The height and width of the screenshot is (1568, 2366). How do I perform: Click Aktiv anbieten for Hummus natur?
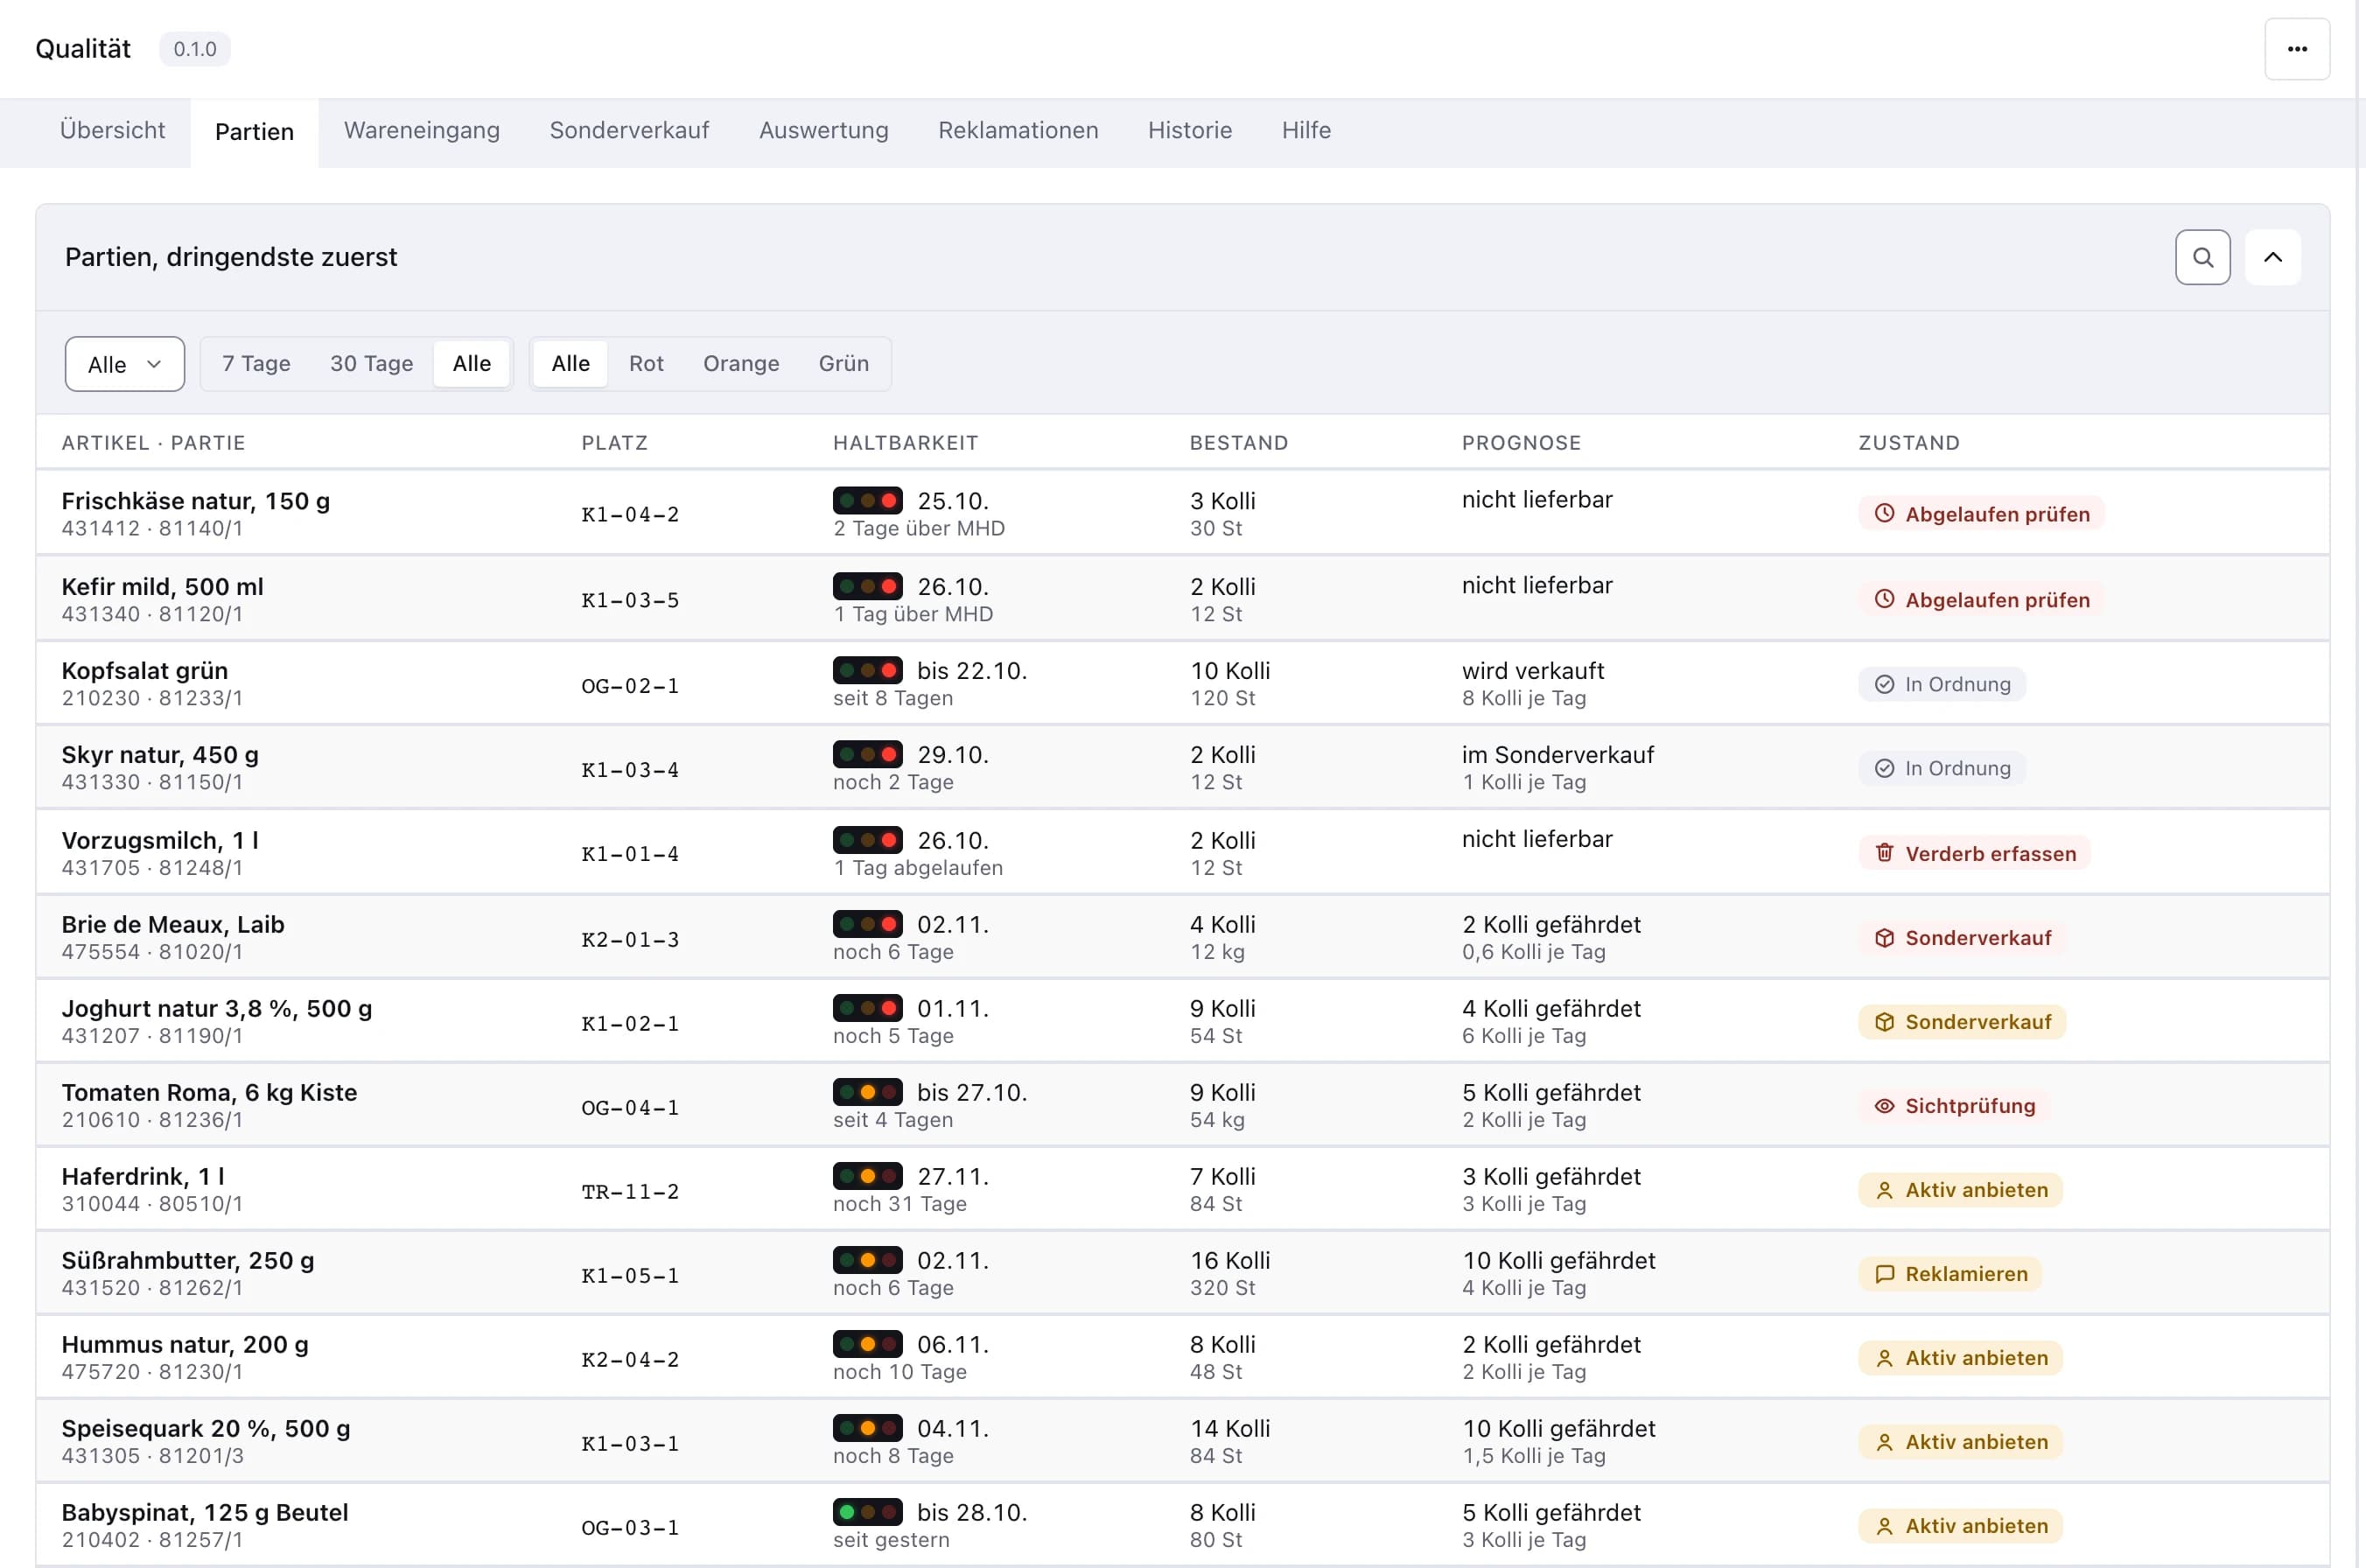coord(1960,1358)
